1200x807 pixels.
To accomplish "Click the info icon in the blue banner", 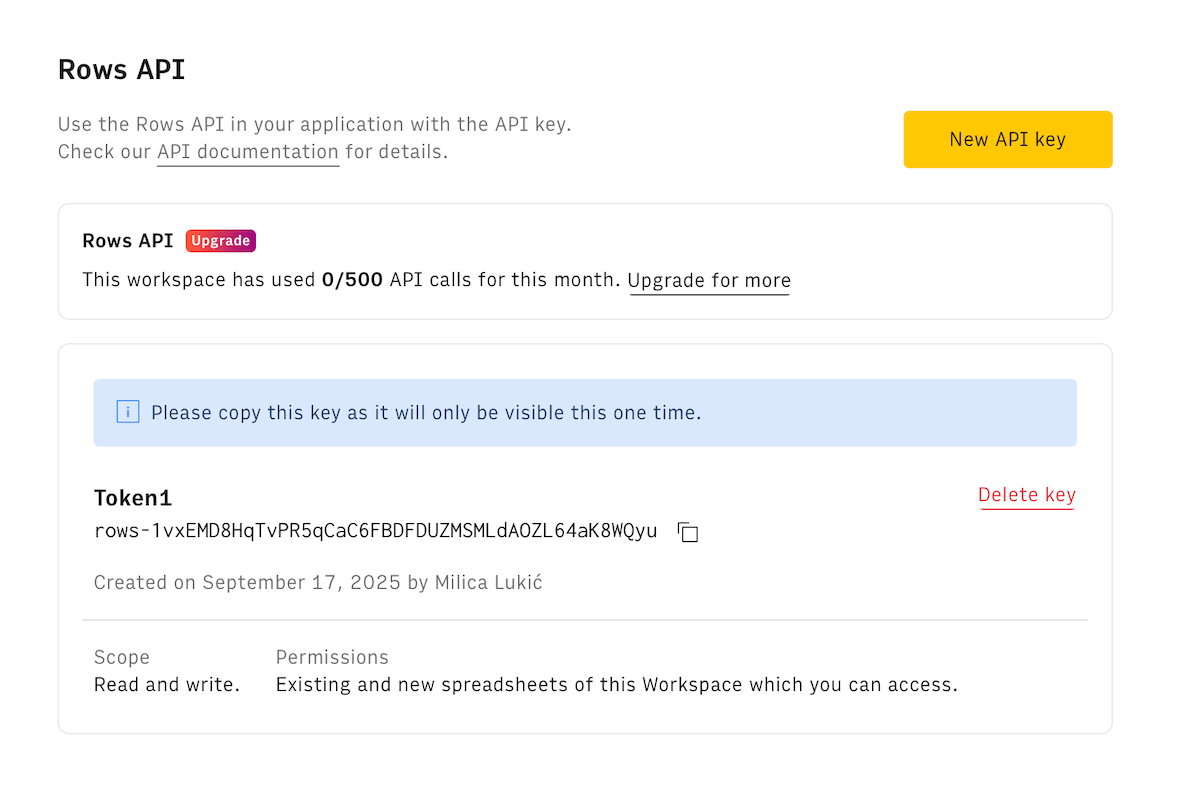I will [x=128, y=412].
